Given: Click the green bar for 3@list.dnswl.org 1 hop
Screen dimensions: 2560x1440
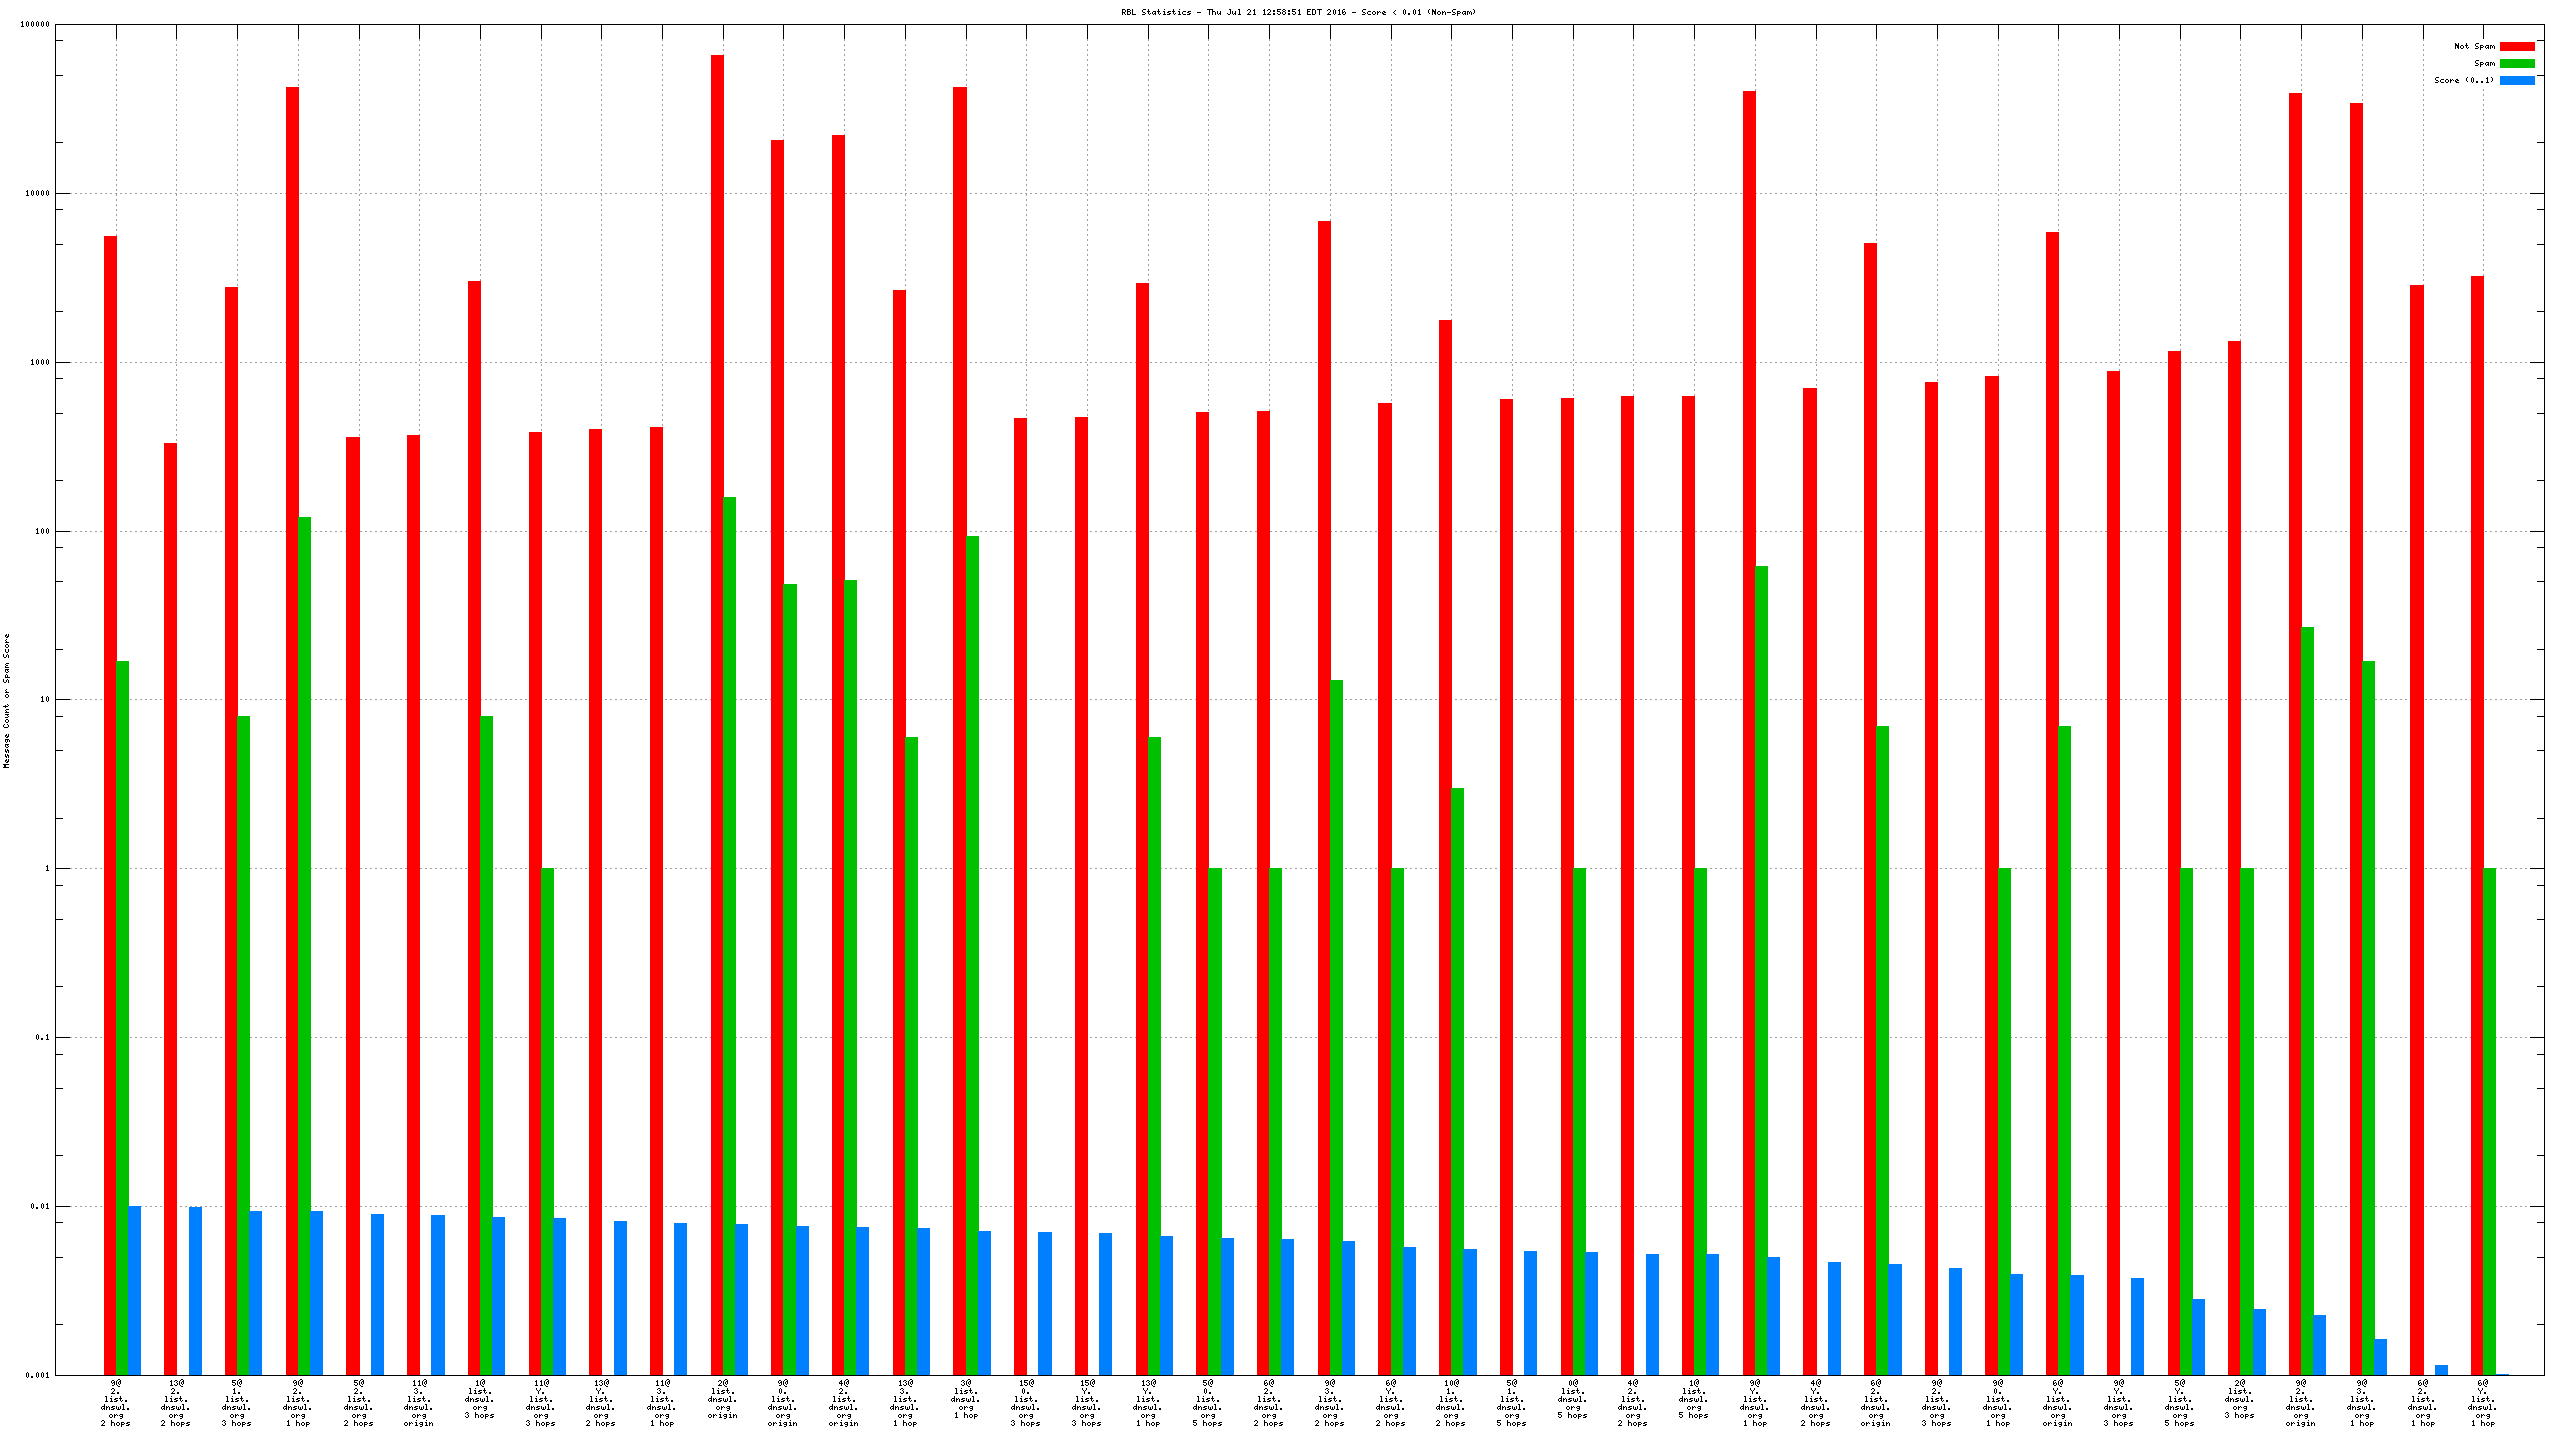Looking at the screenshot, I should click(x=972, y=950).
